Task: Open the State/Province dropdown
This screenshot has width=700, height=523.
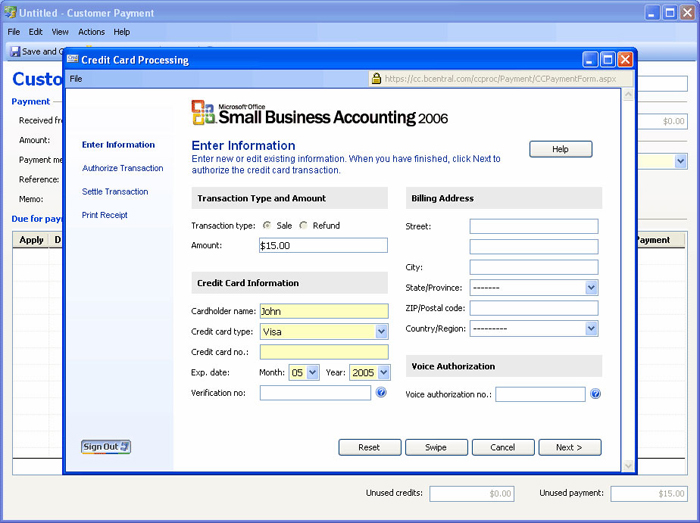Action: [591, 288]
